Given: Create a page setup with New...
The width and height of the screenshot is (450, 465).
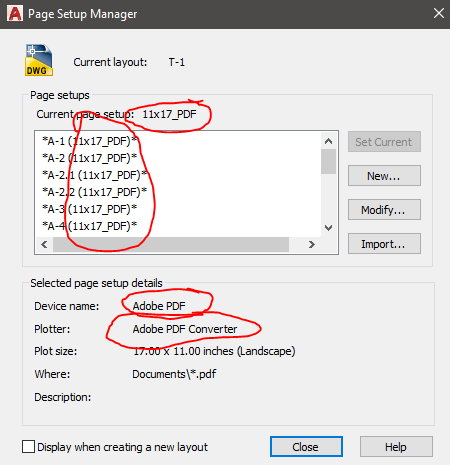Looking at the screenshot, I should pyautogui.click(x=384, y=176).
